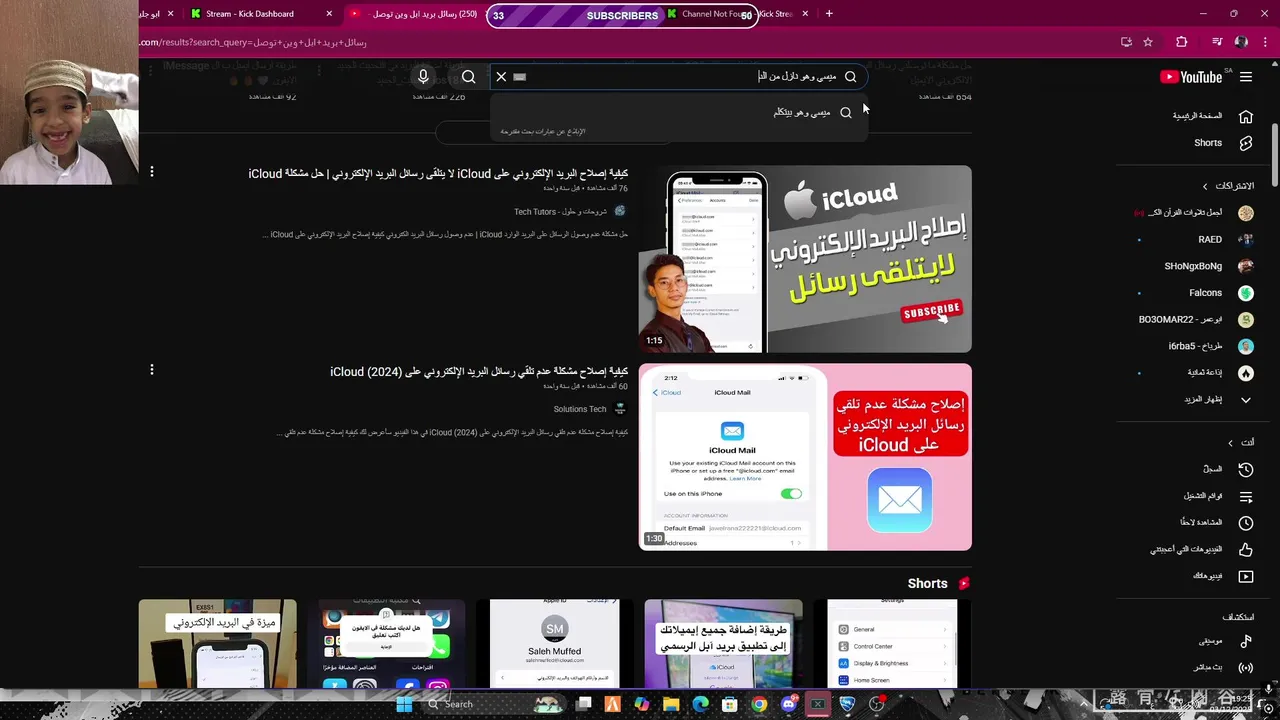Click the browser address bar URL
Viewport: 1280px width, 720px height.
point(253,42)
